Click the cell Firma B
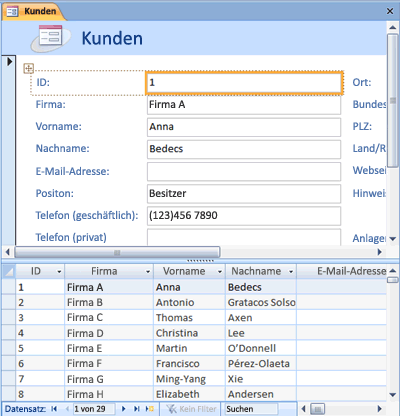Viewport: 400px width, 416px height. 109,303
